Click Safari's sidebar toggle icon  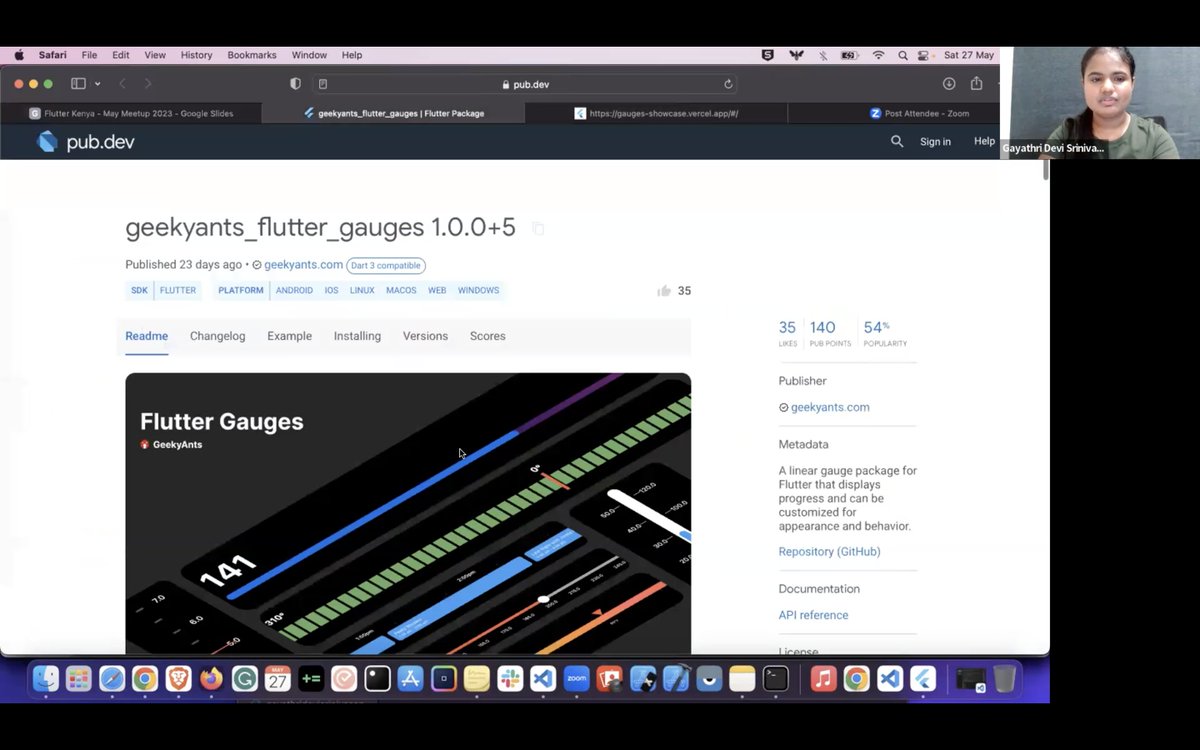(78, 84)
